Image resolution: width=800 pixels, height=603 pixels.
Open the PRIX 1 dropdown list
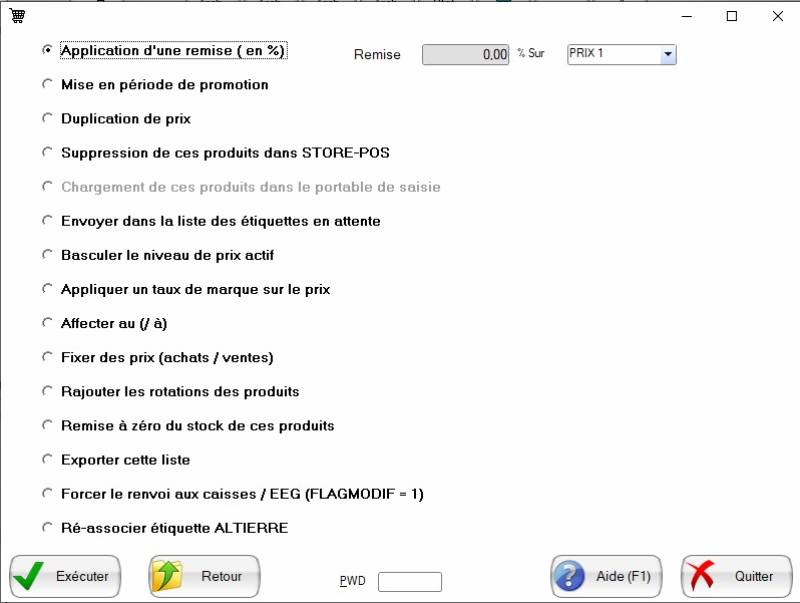pyautogui.click(x=667, y=54)
